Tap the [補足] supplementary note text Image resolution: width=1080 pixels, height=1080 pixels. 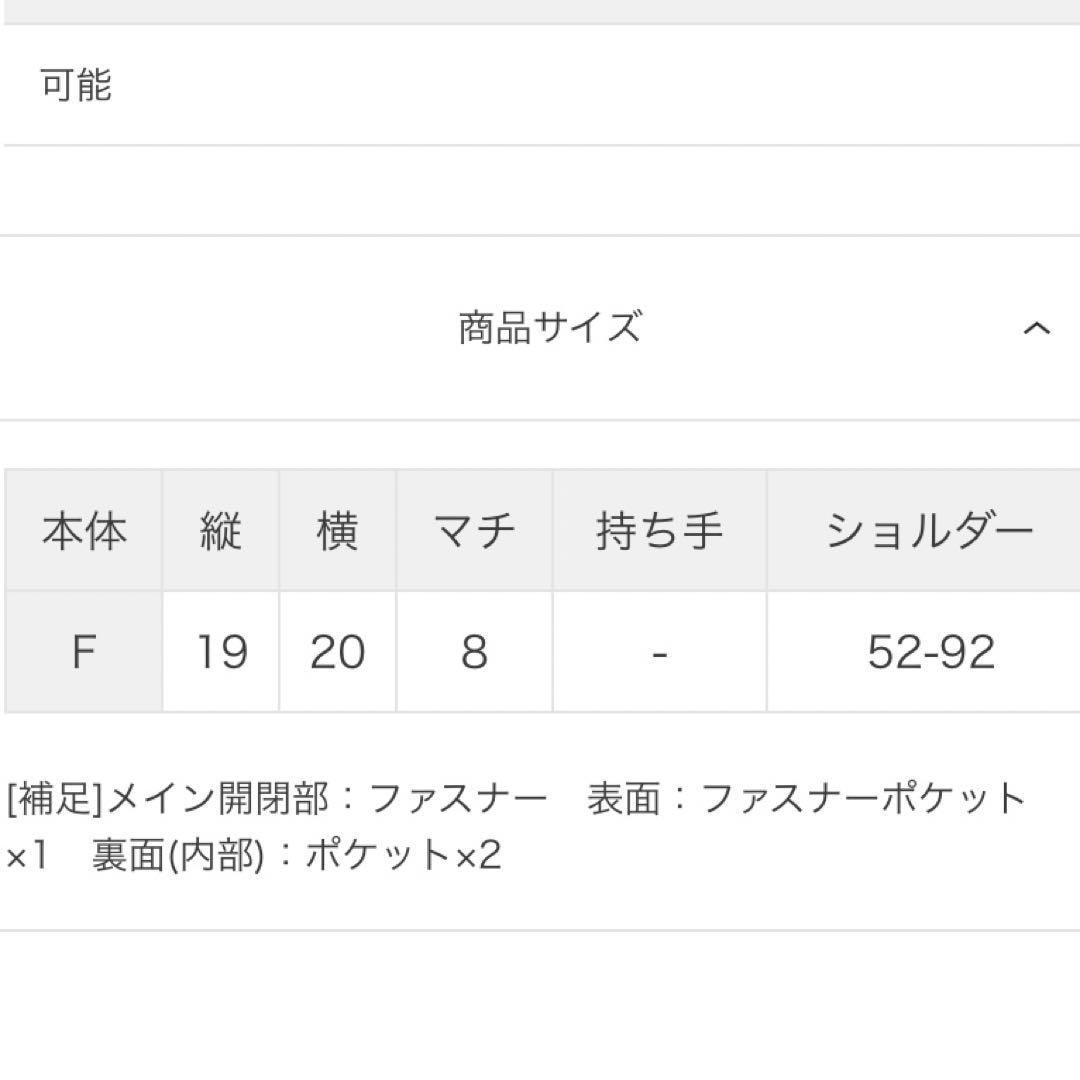pos(50,797)
